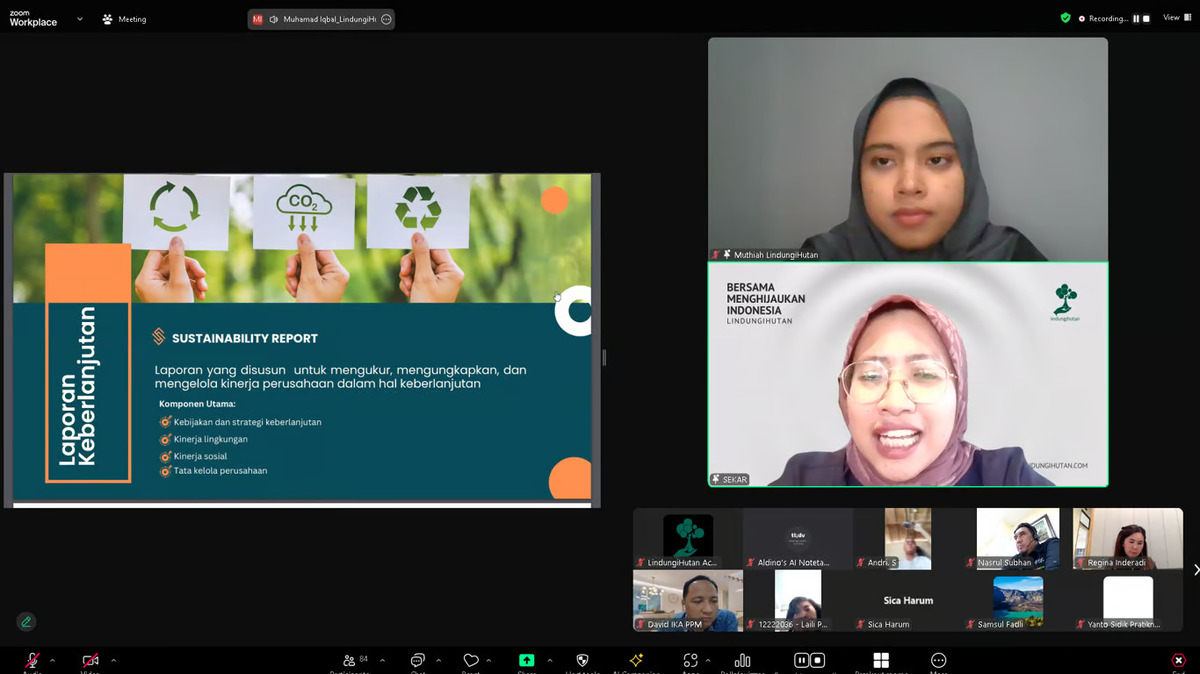
Task: Click the green Share screen icon
Action: (x=526, y=660)
